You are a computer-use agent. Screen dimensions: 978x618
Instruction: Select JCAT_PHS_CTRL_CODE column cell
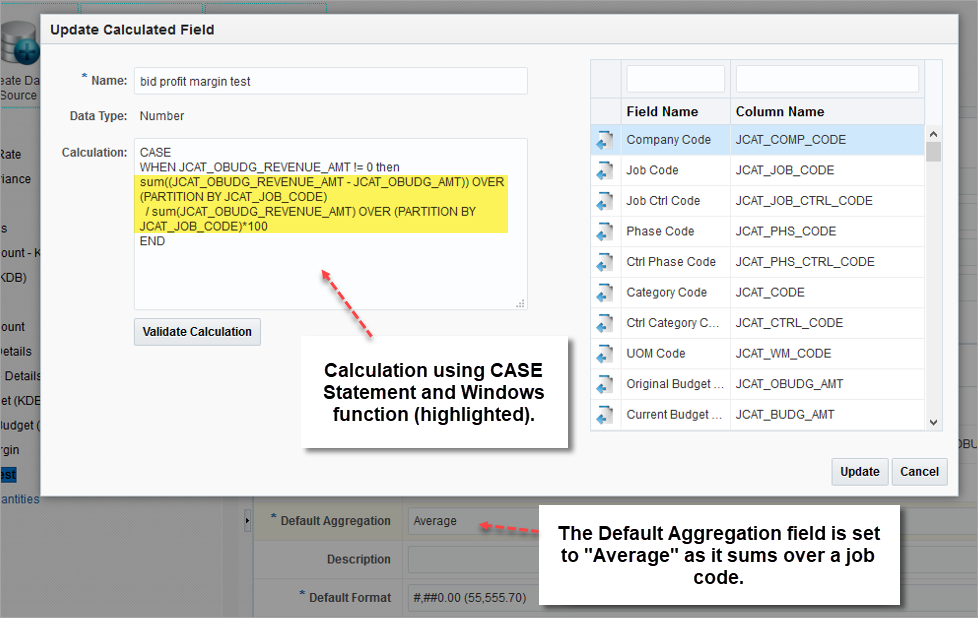[827, 262]
